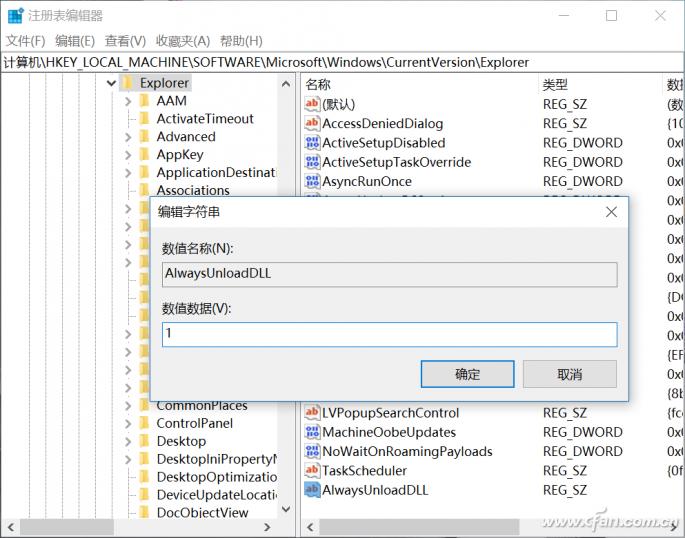Viewport: 685px width, 538px height.
Task: Click the MachineOobeUpdates DWORD icon
Action: pos(312,432)
